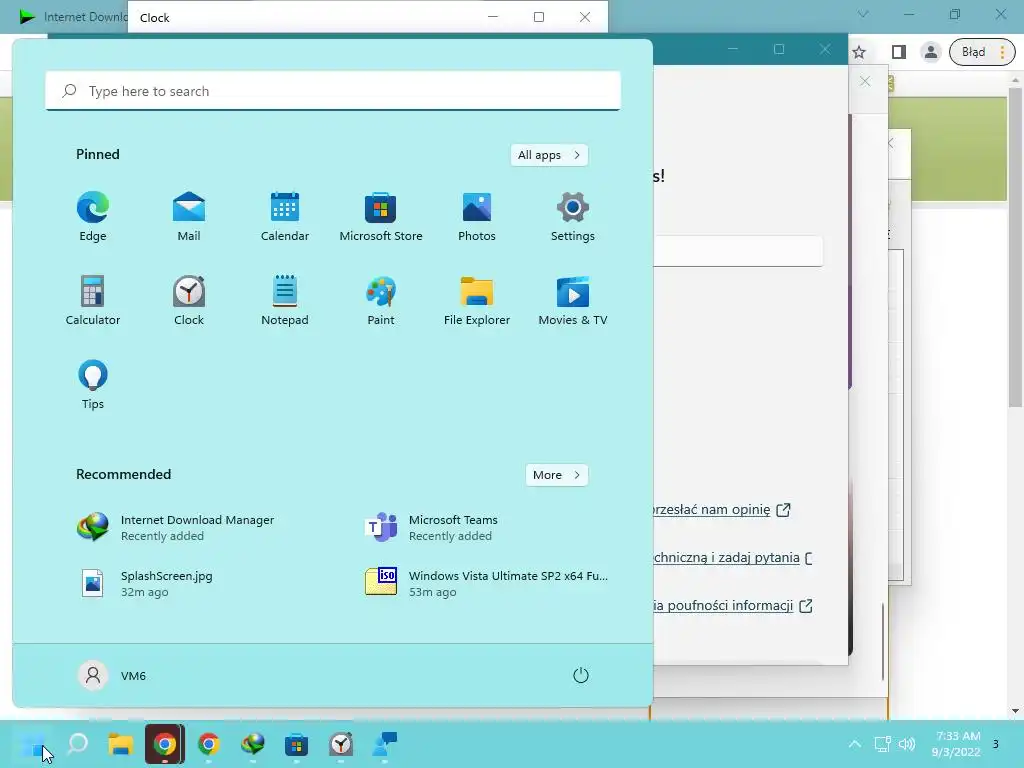Image resolution: width=1024 pixels, height=768 pixels.
Task: Switch to Clock from the taskbar
Action: tap(341, 744)
